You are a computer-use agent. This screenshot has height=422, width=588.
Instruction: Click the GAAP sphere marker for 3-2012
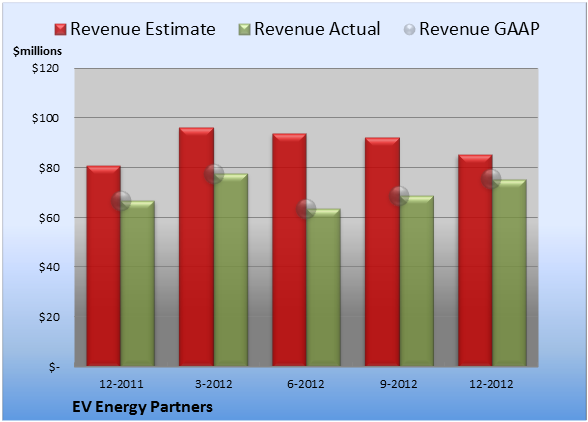pyautogui.click(x=214, y=174)
